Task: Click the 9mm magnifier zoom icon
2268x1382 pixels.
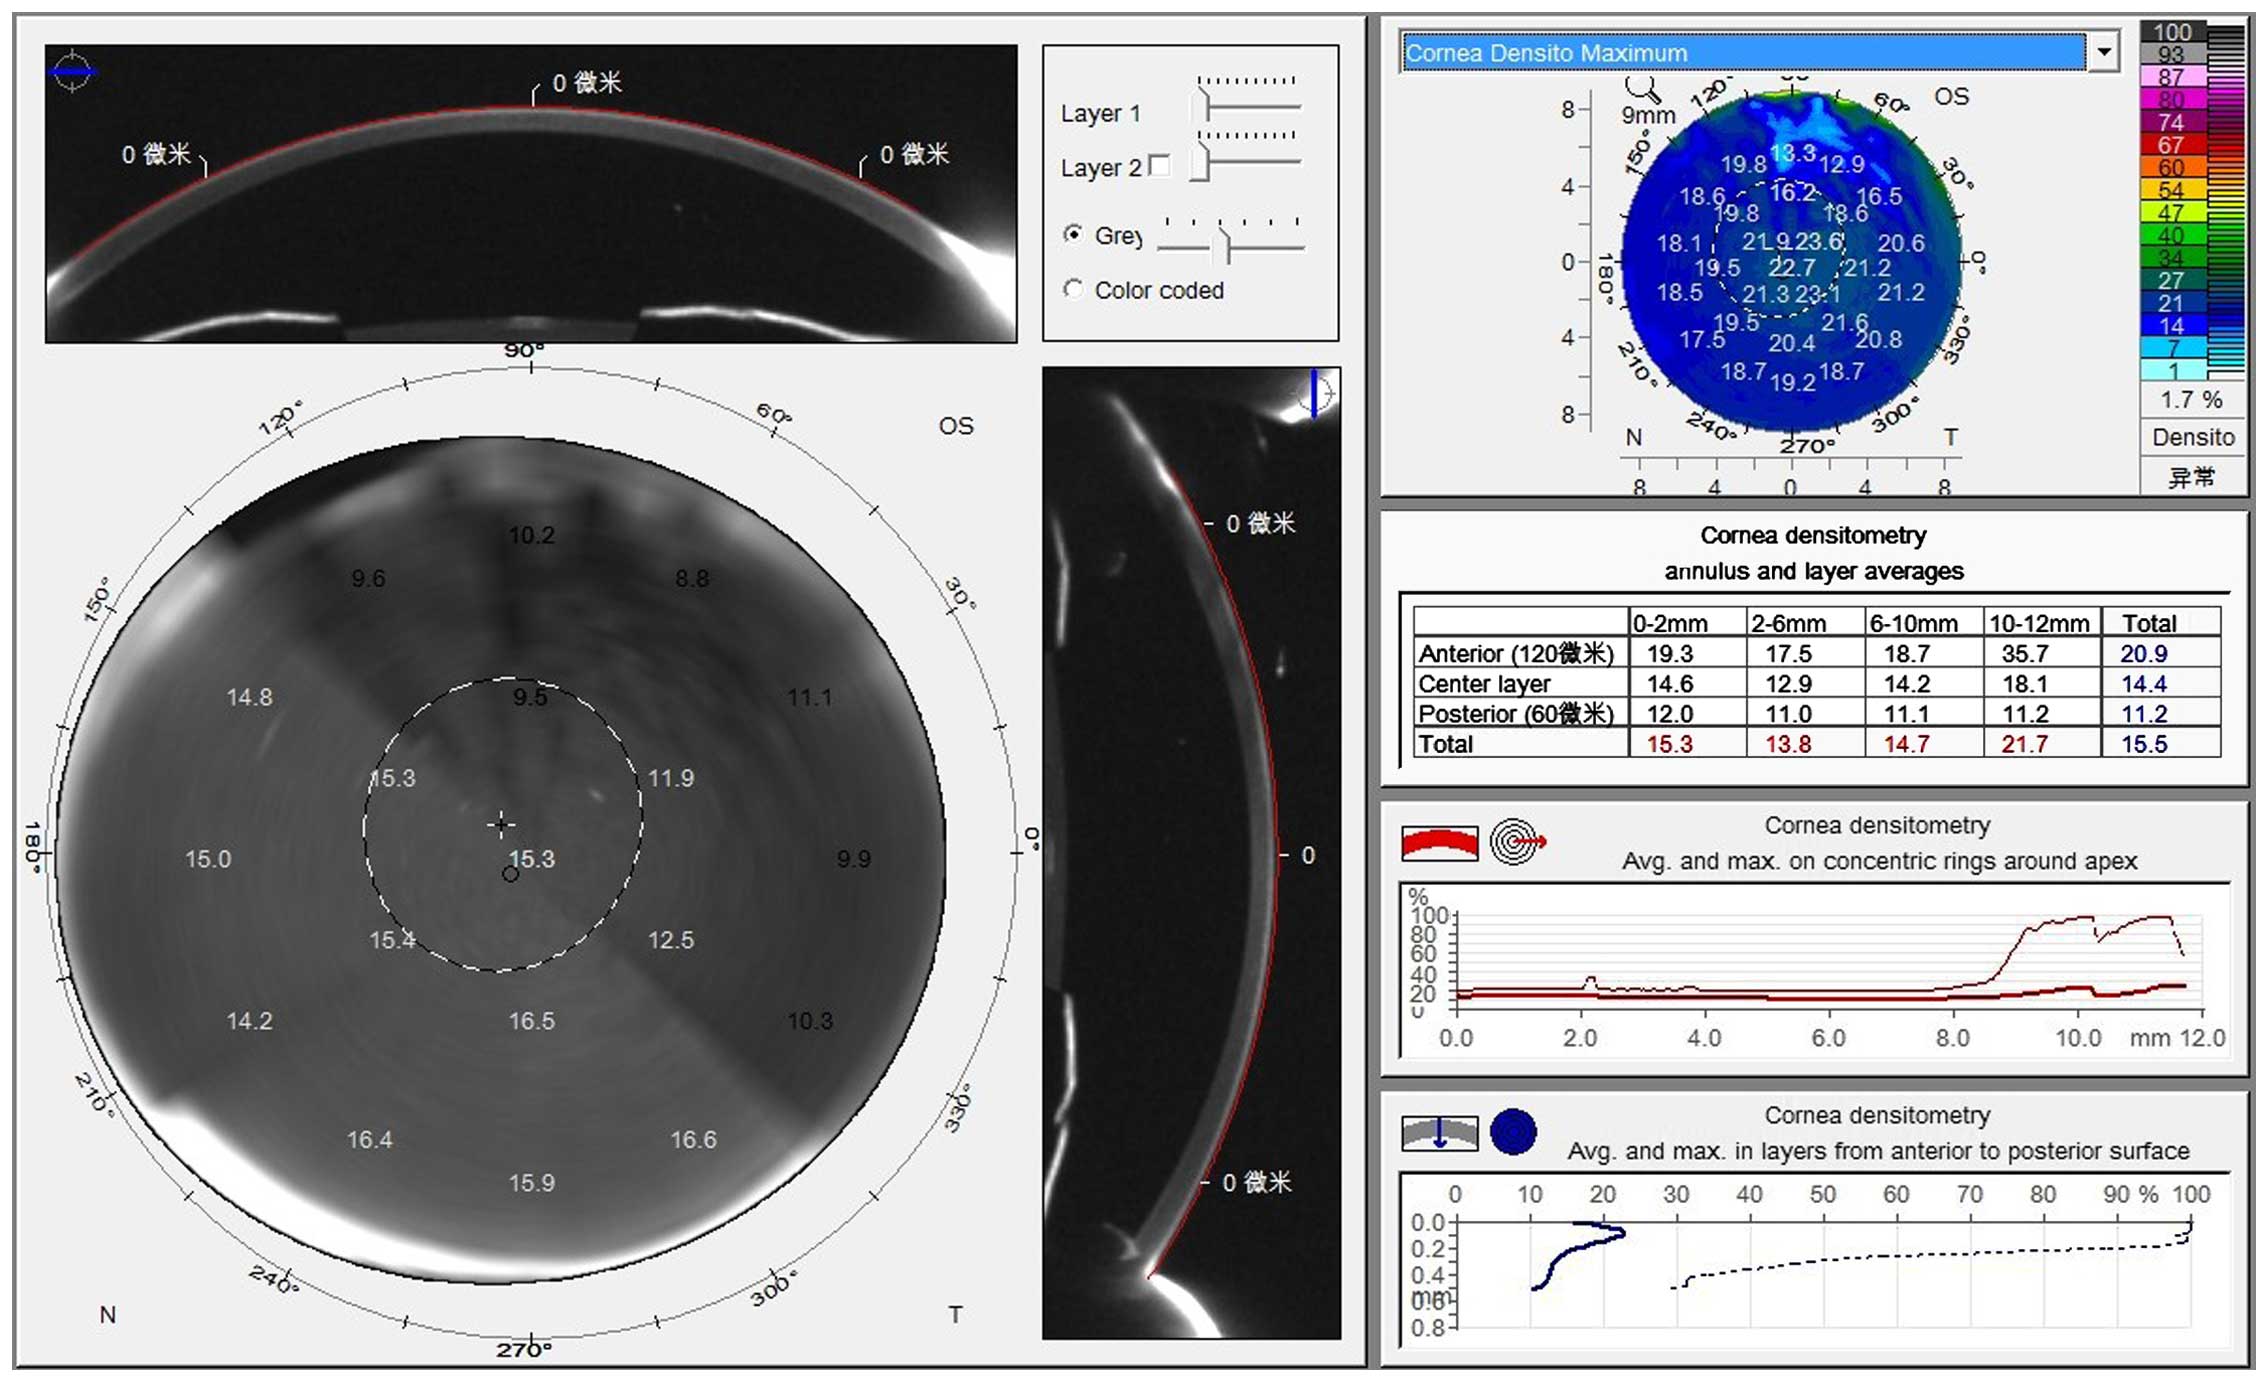Action: tap(1641, 89)
